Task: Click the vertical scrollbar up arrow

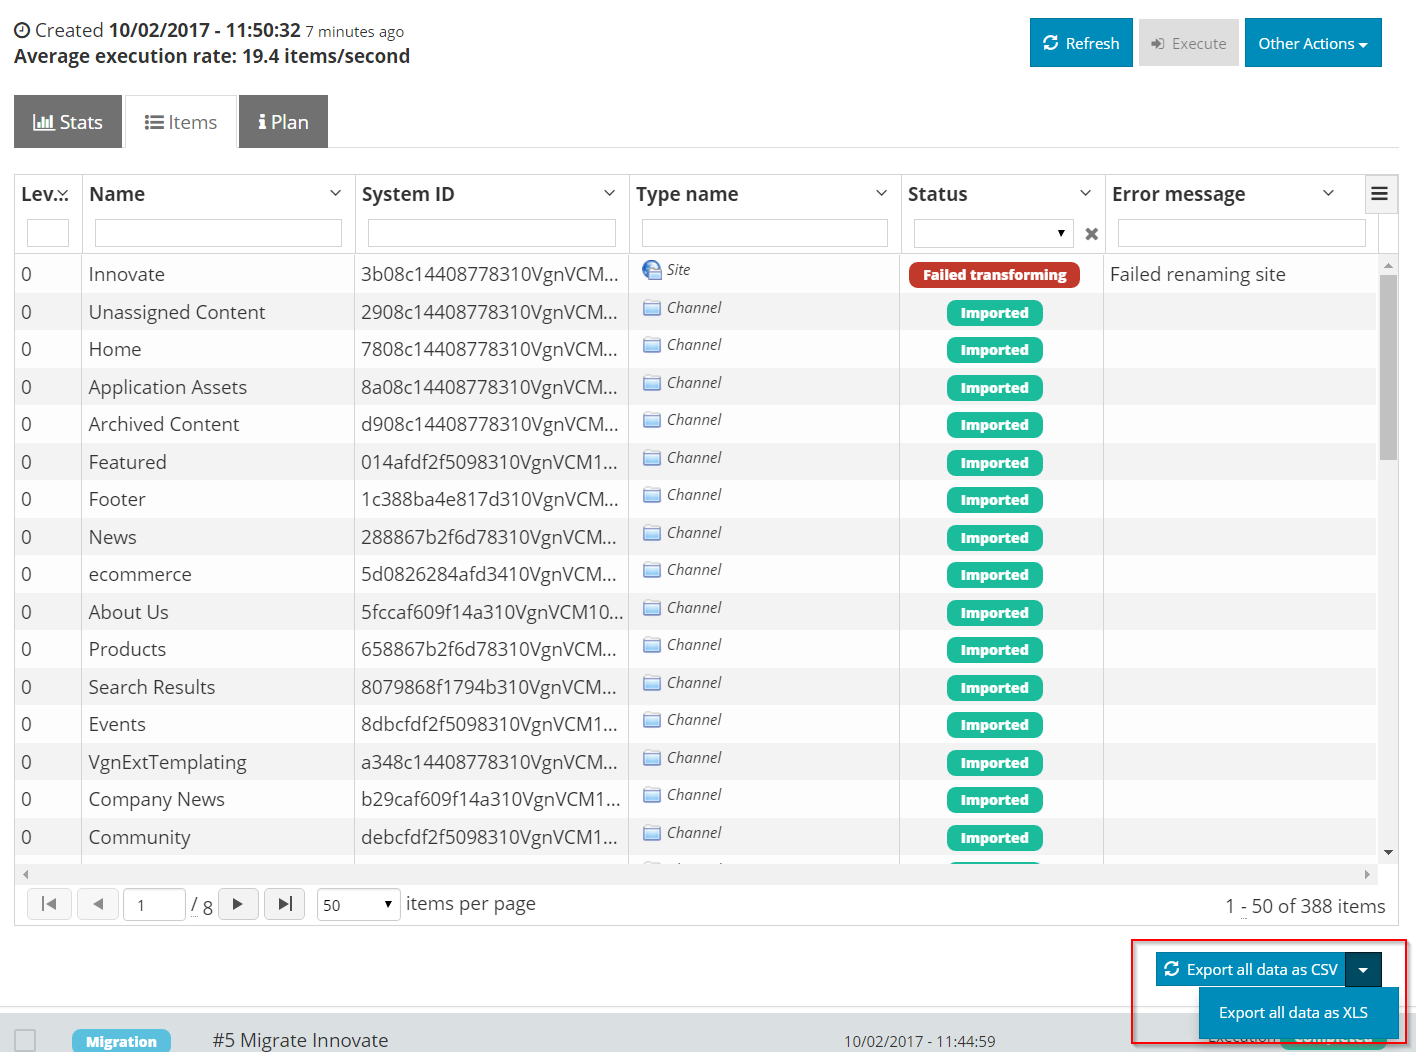Action: point(1388,265)
